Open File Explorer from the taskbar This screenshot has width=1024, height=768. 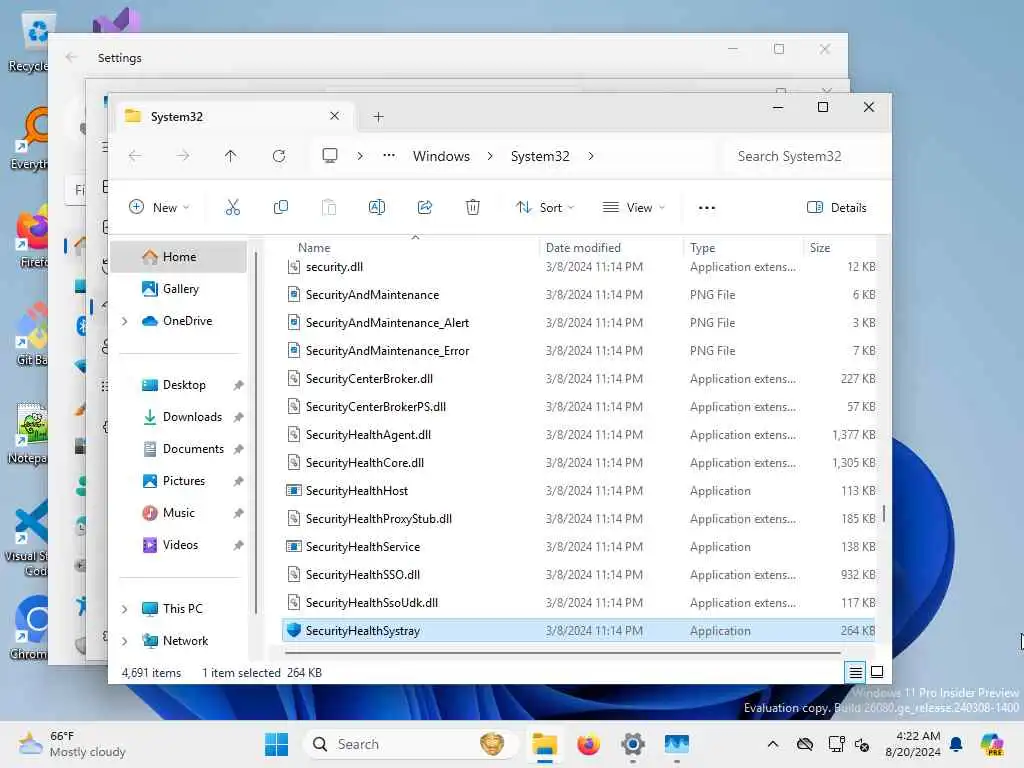(x=544, y=744)
